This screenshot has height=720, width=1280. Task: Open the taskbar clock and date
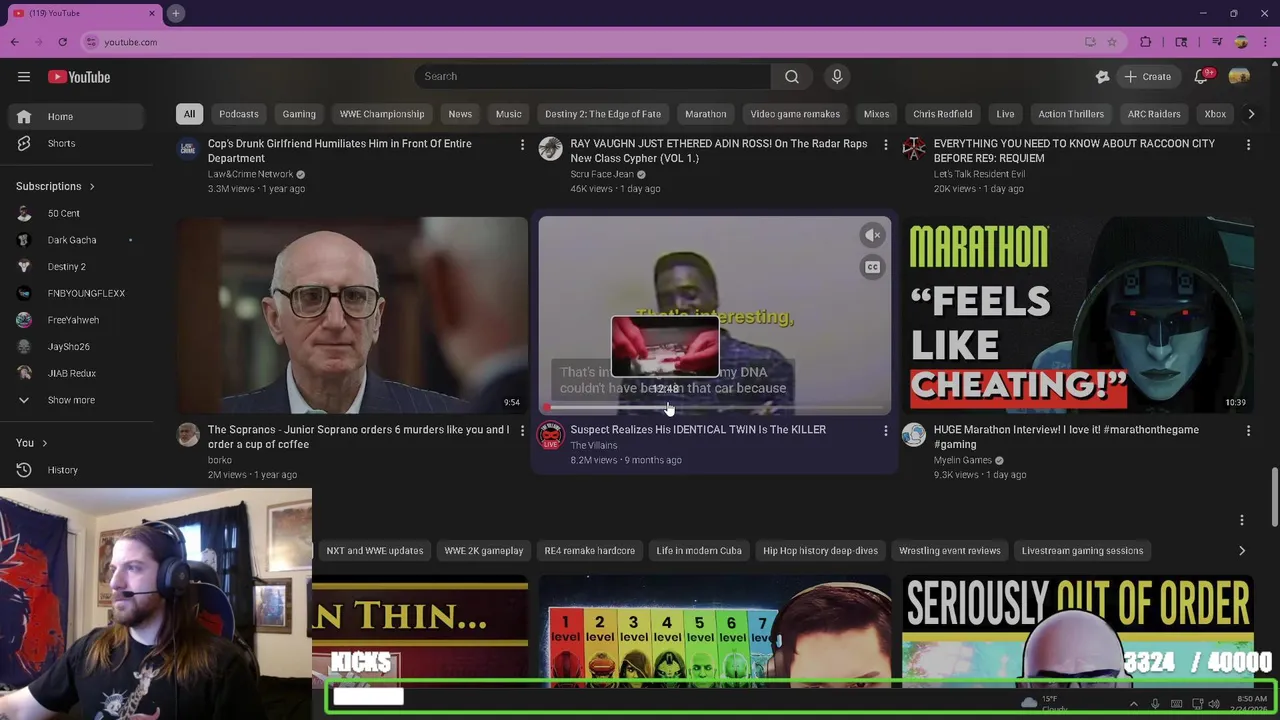pyautogui.click(x=1251, y=704)
